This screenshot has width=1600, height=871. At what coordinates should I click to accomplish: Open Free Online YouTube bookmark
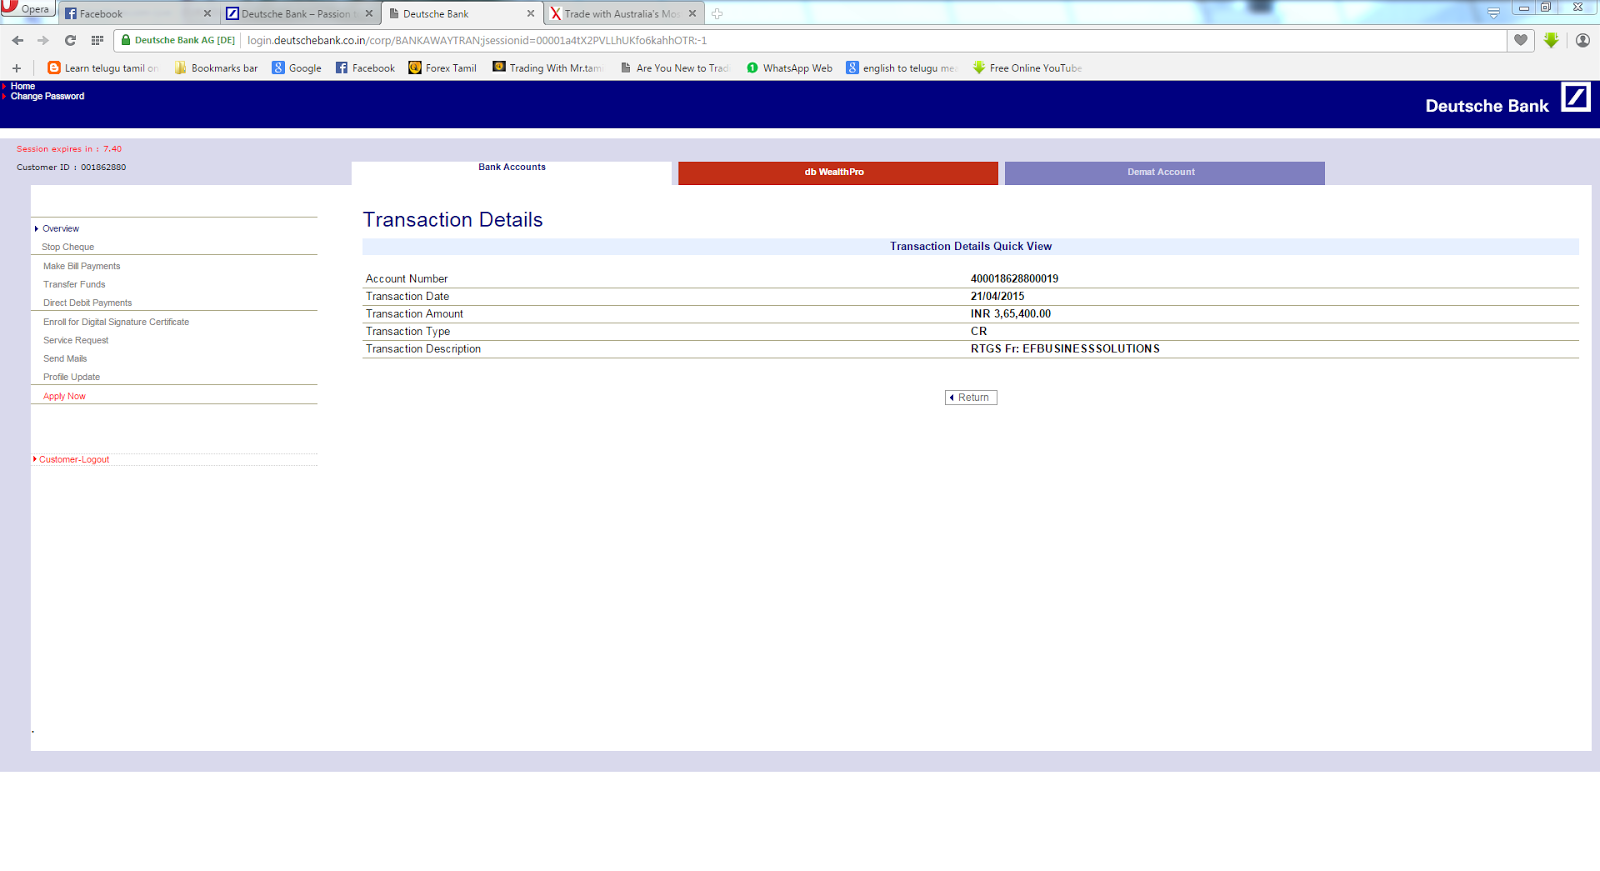click(1028, 68)
